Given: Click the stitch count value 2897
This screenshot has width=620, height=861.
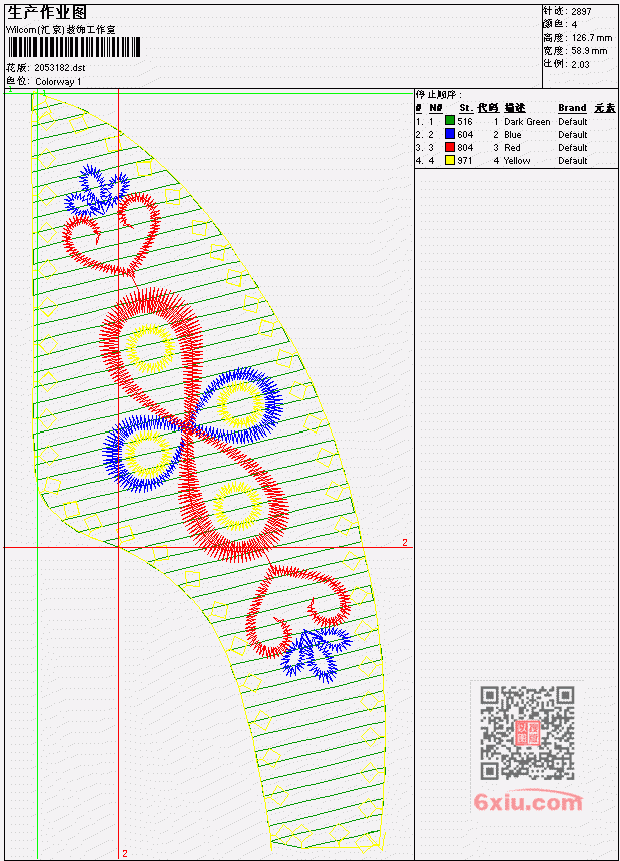Looking at the screenshot, I should [581, 11].
